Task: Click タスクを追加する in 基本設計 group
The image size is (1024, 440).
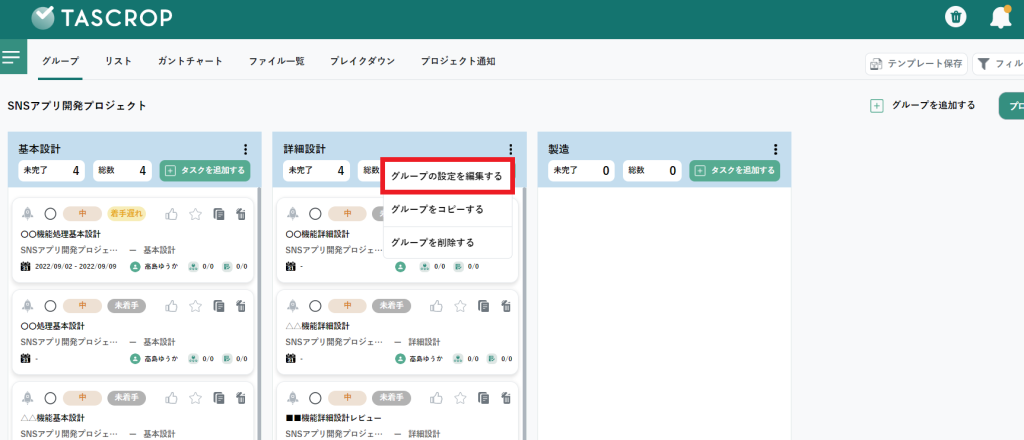Action: pyautogui.click(x=205, y=170)
